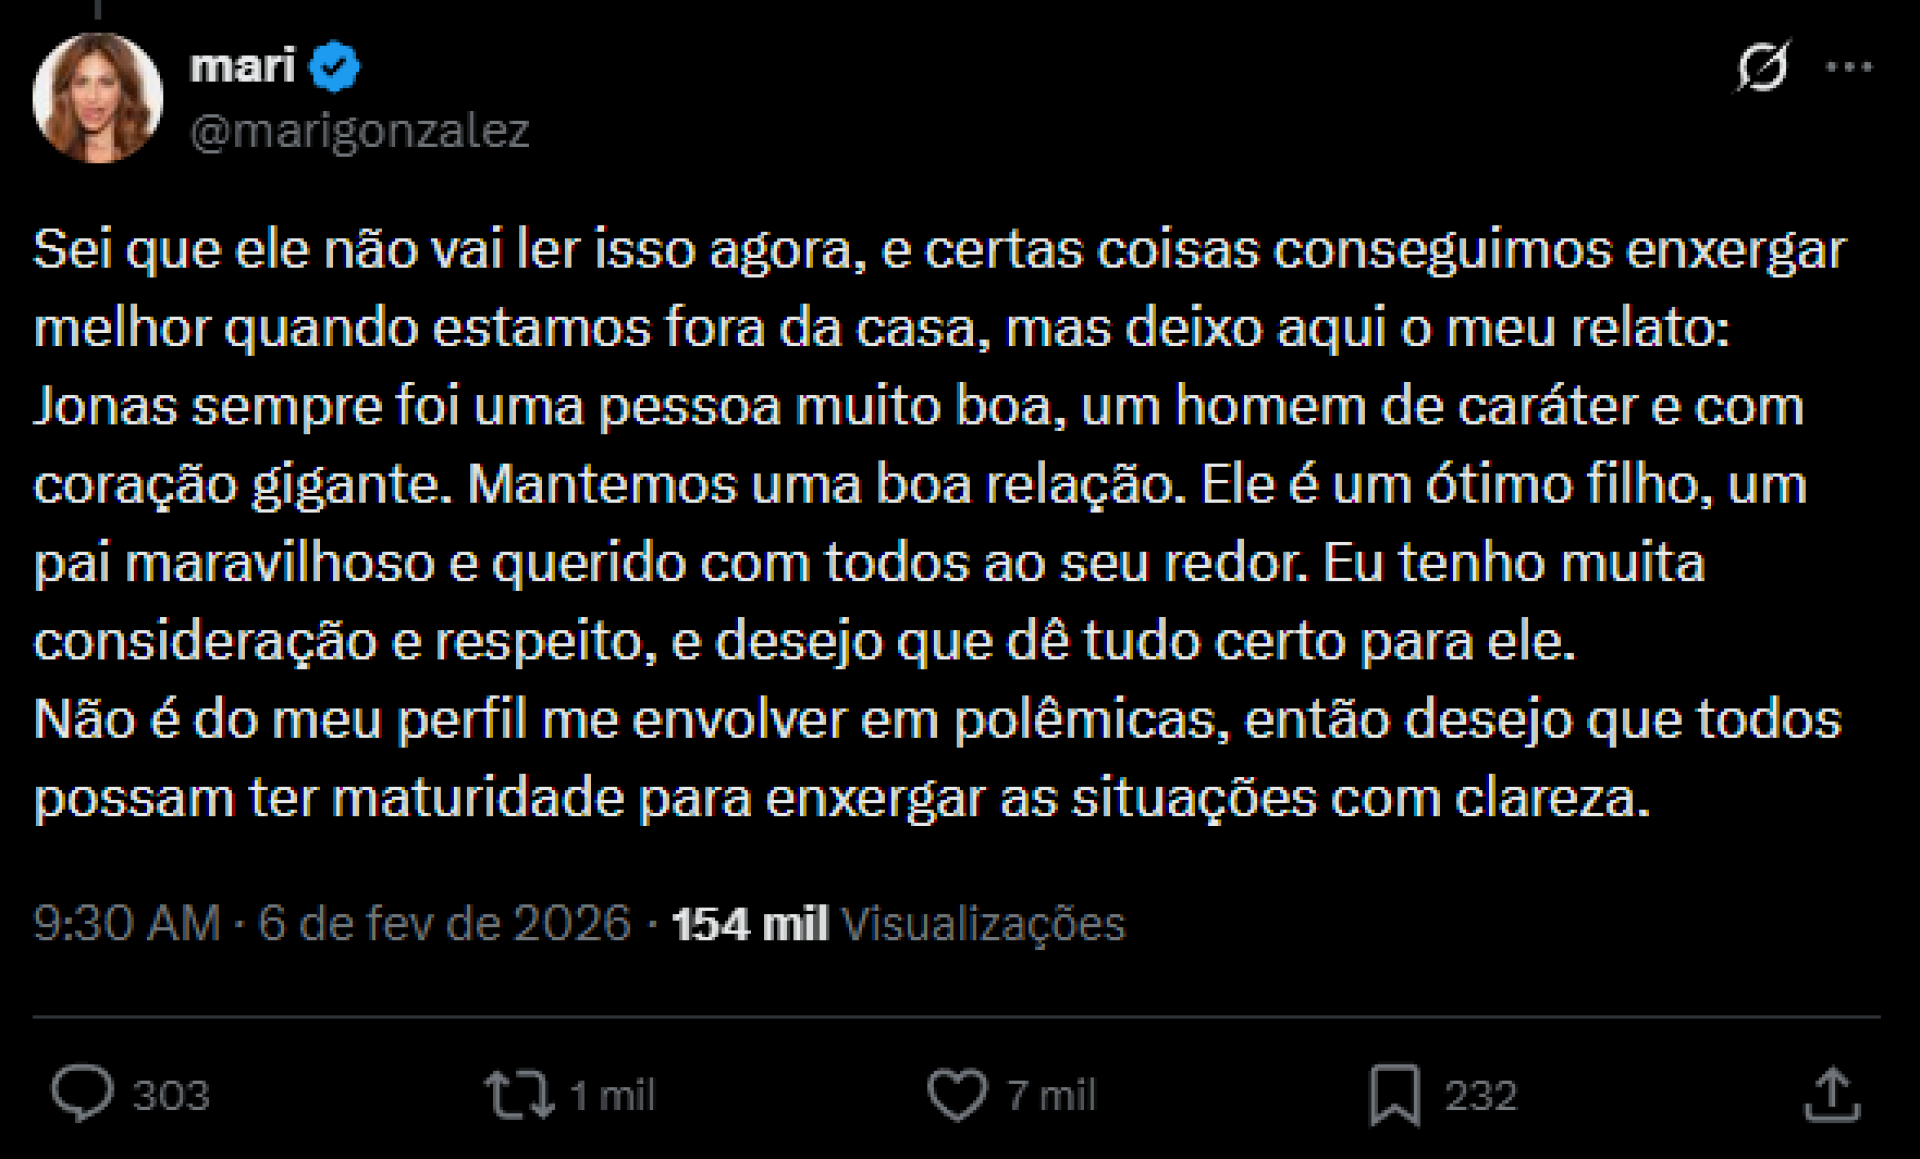Click the Grok icon on the tweet
The width and height of the screenshot is (1920, 1159).
point(1763,68)
